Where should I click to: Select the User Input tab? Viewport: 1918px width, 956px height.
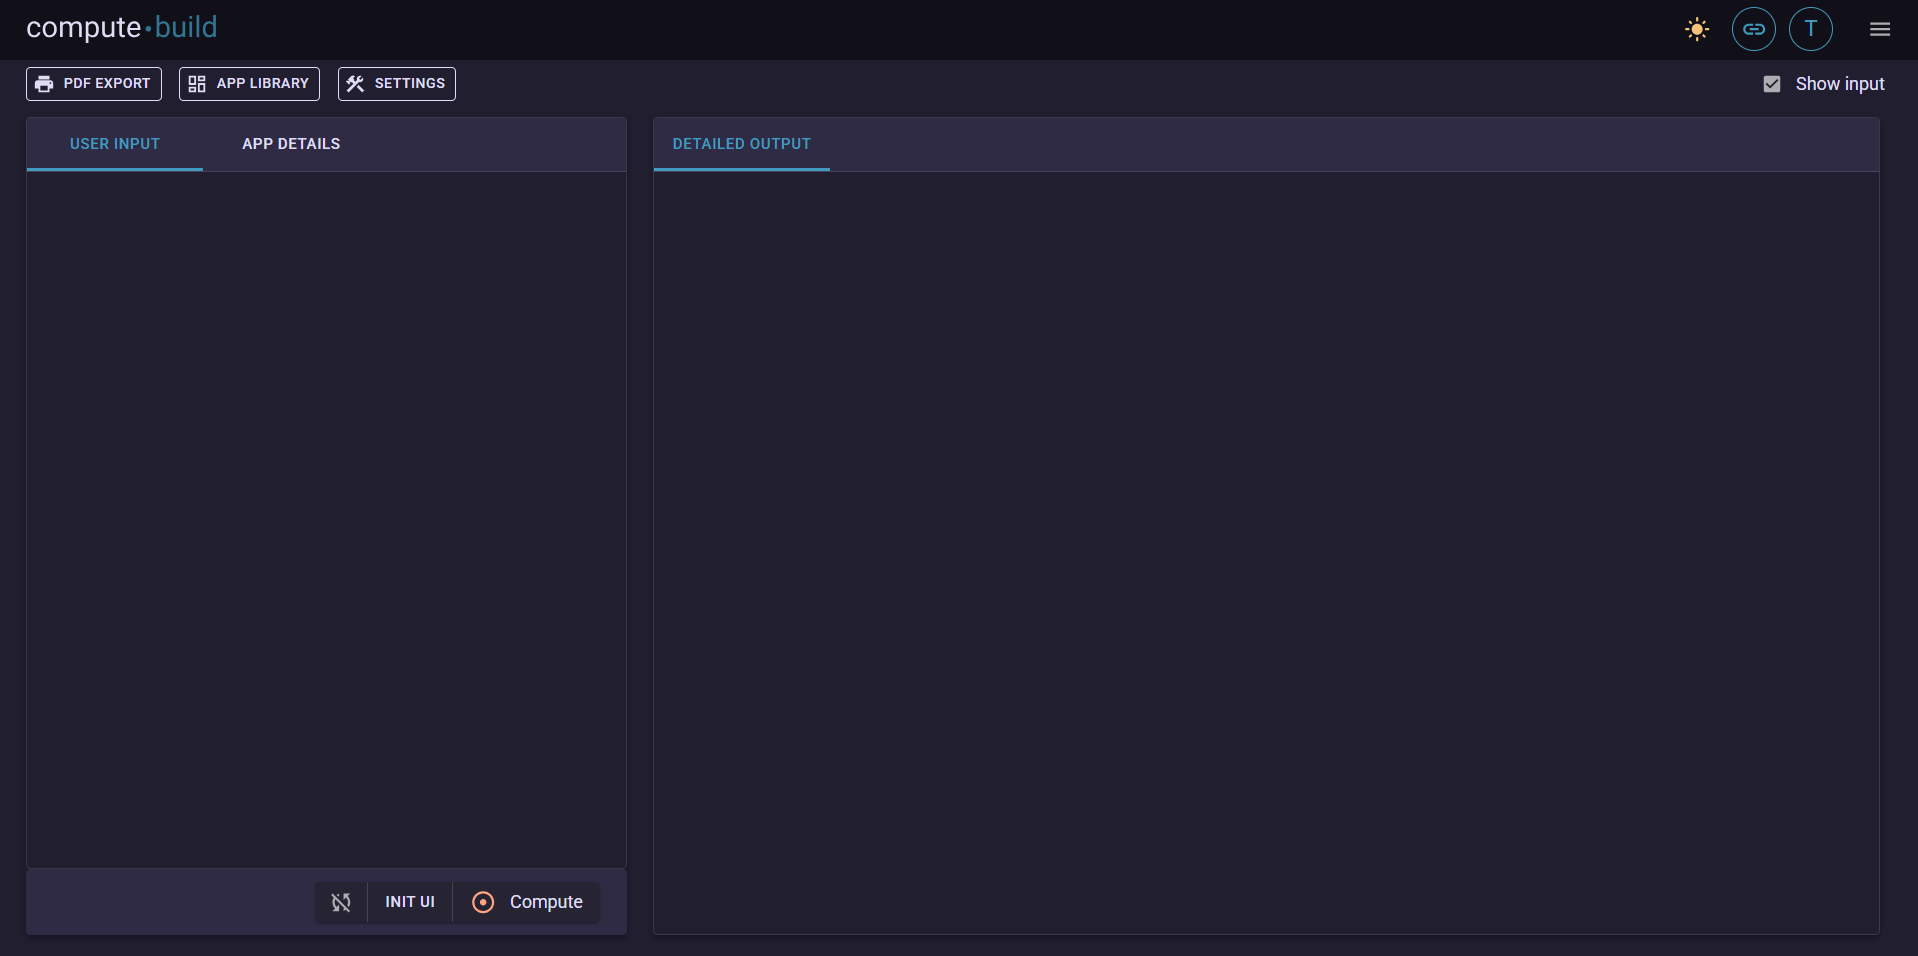click(114, 144)
